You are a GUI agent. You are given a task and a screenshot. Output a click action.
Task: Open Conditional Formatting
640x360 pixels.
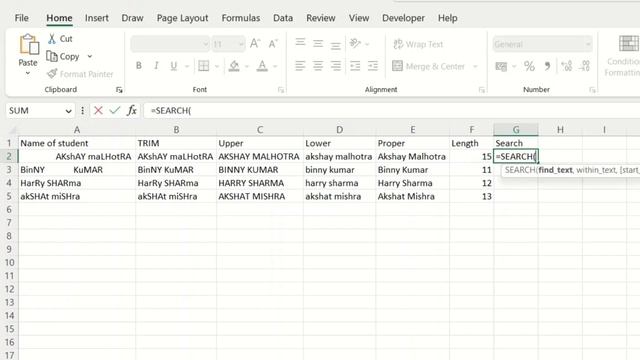[x=622, y=56]
